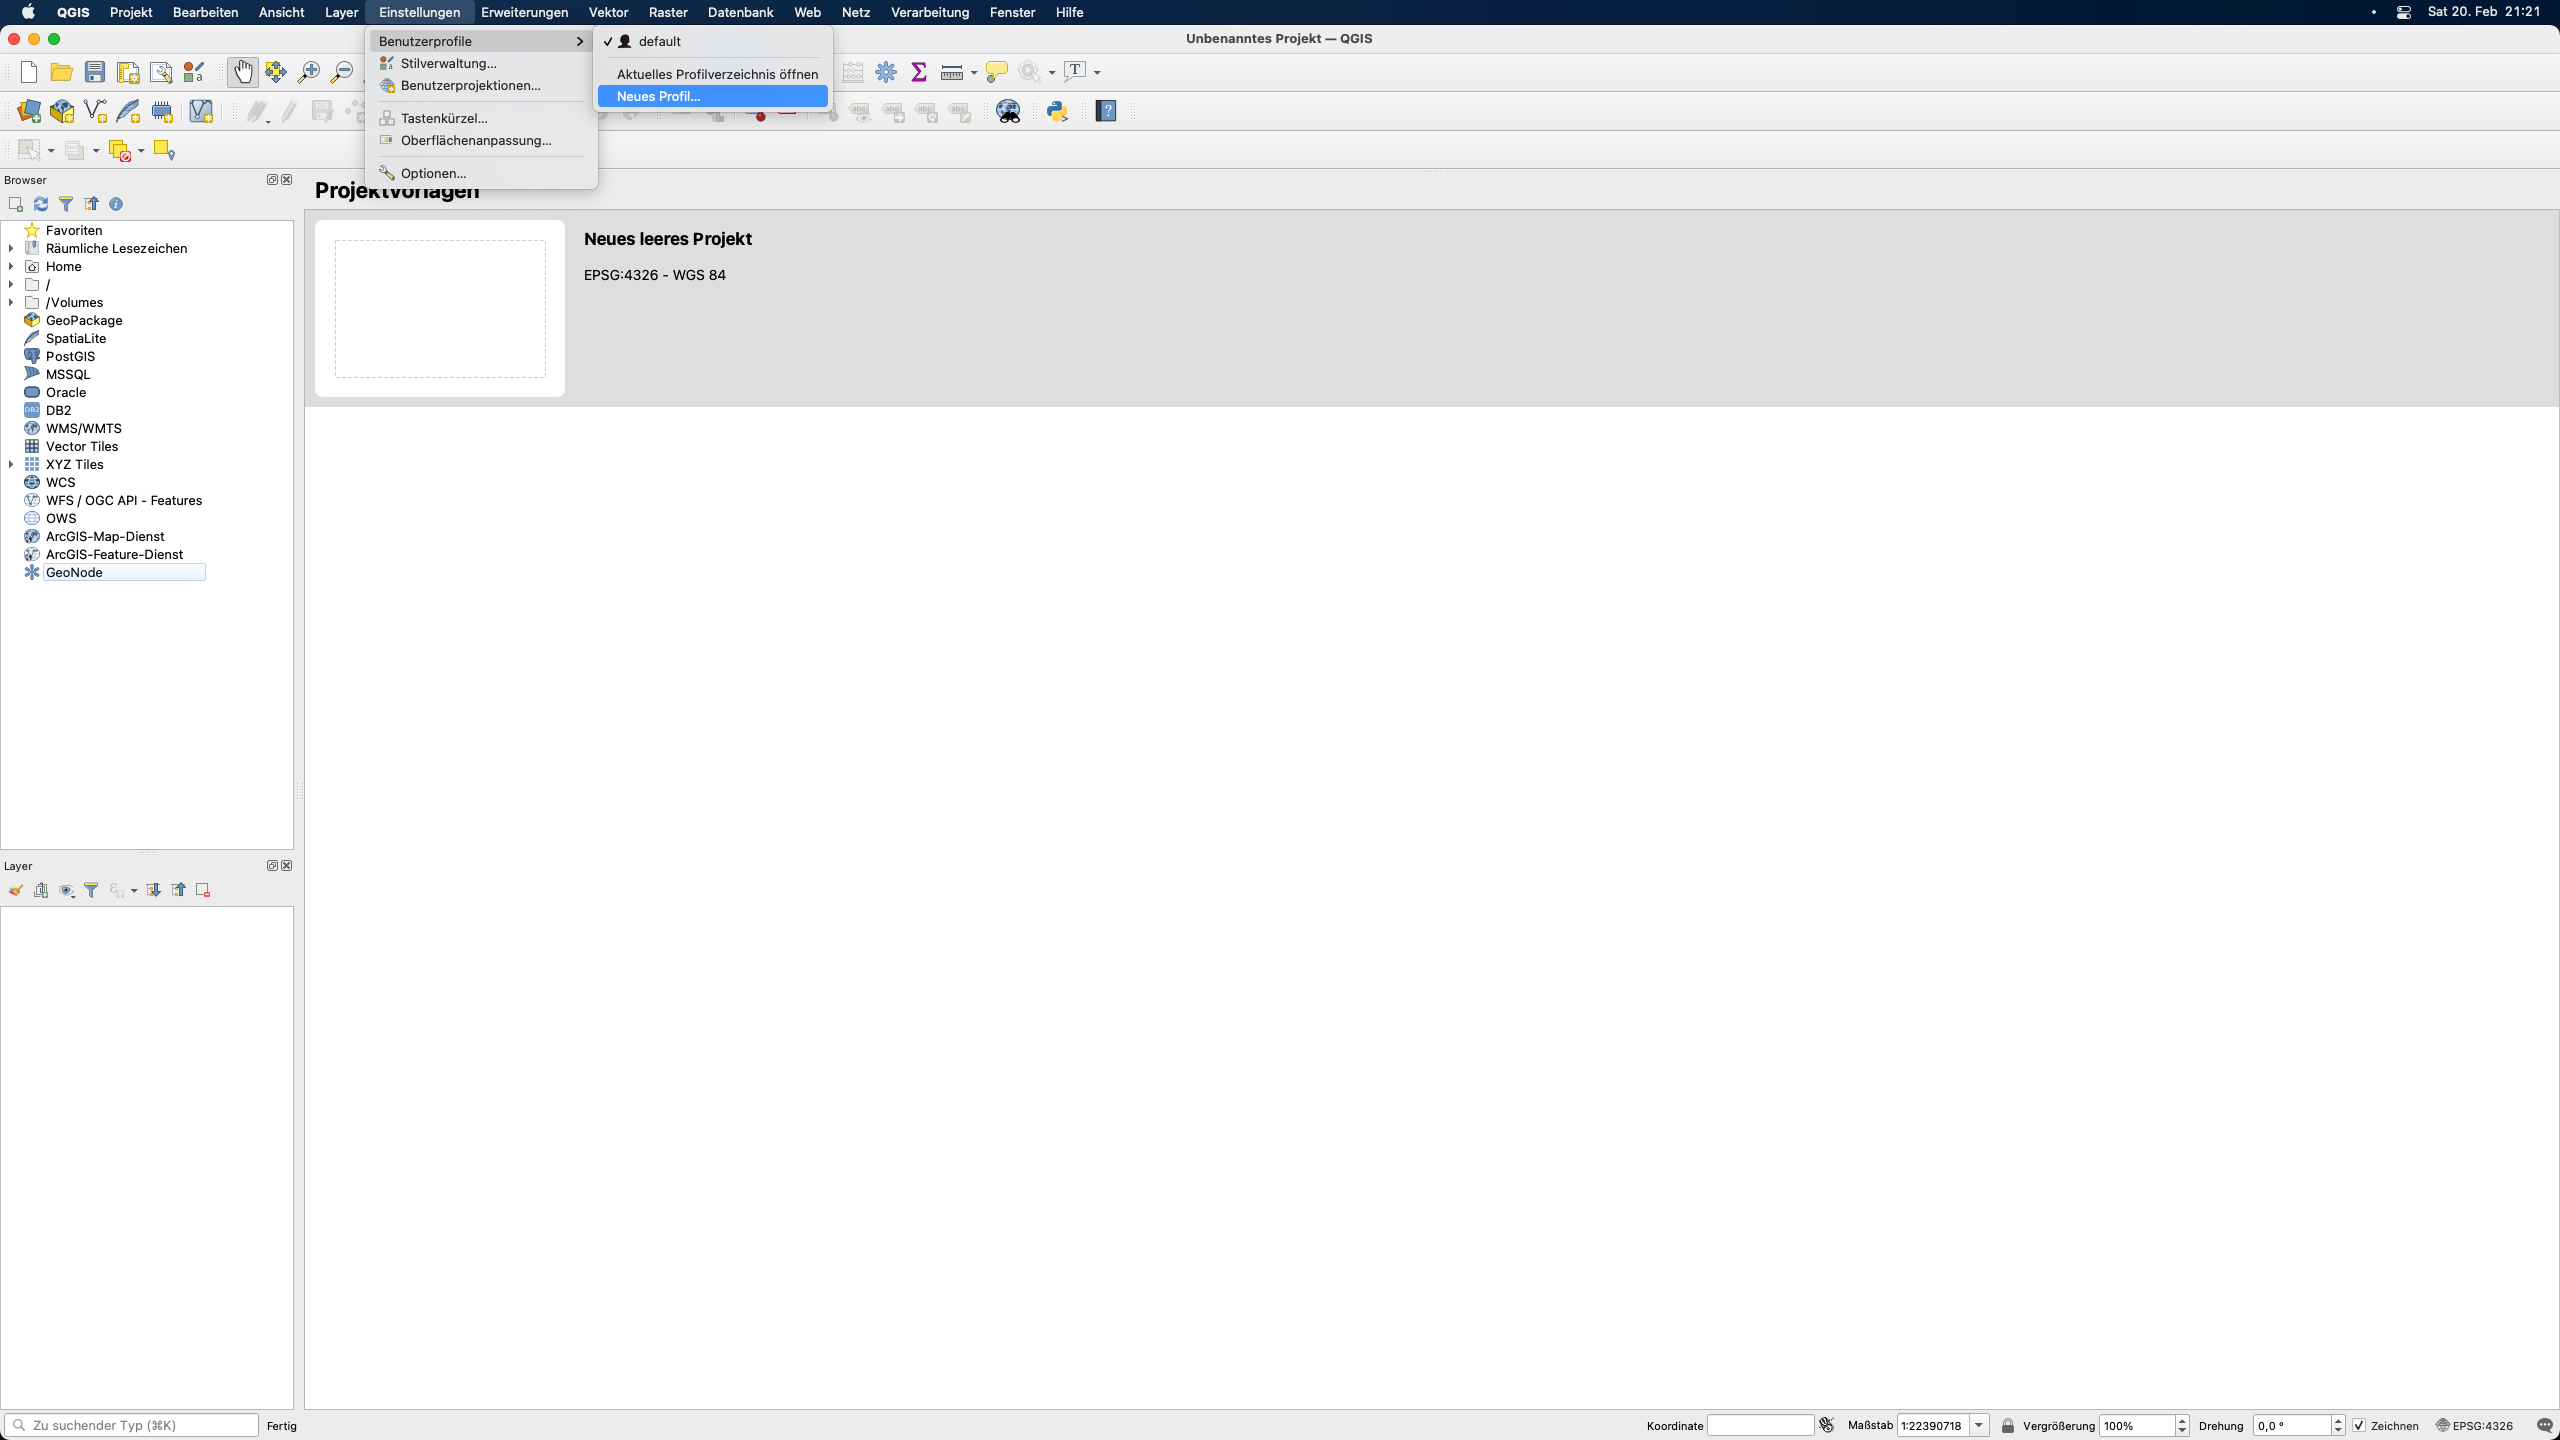Create new GeoPackage layer icon
The image size is (2560, 1440).
coord(62,111)
